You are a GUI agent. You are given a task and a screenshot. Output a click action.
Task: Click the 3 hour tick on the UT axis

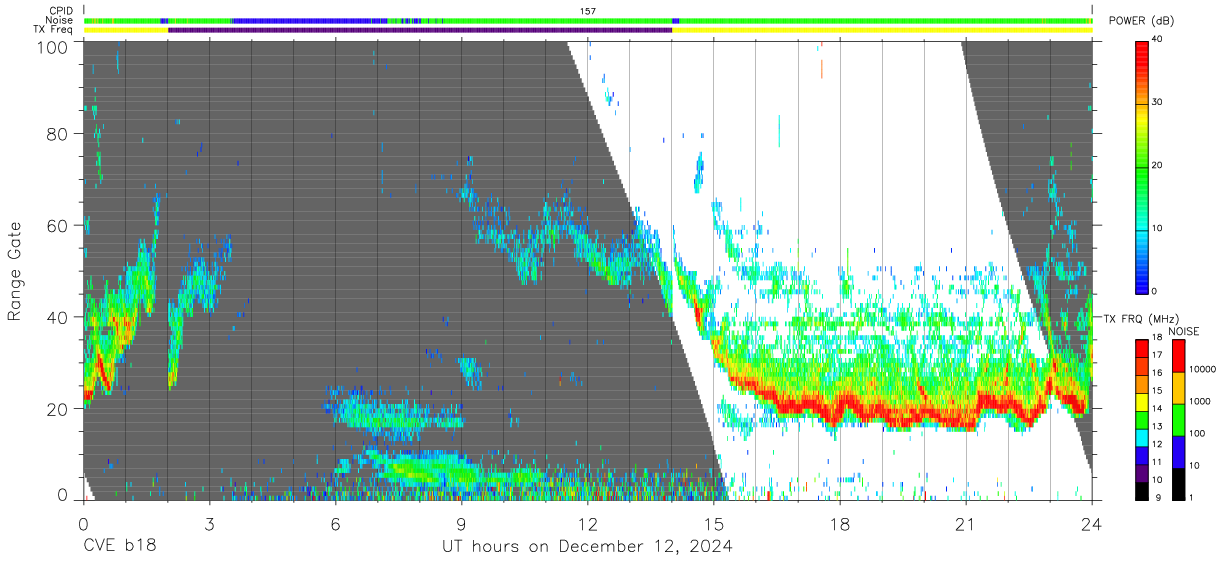pos(209,522)
